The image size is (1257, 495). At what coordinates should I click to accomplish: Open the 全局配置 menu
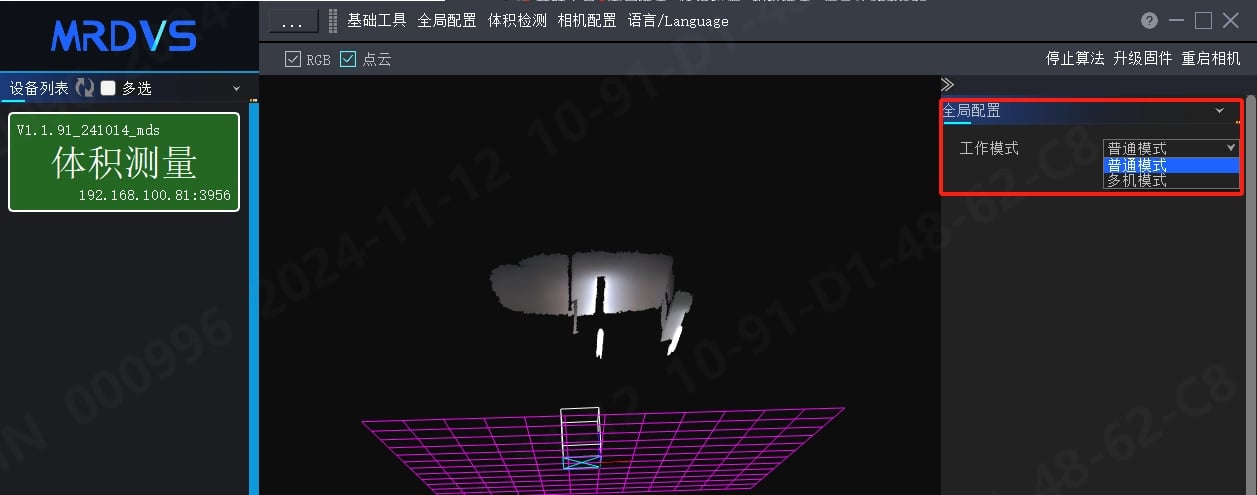click(447, 21)
